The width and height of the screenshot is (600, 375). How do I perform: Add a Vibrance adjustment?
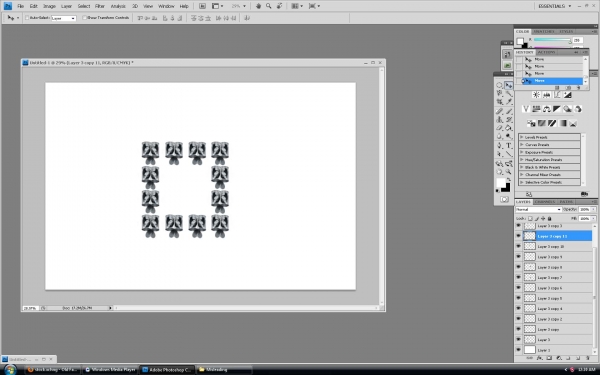(526, 109)
